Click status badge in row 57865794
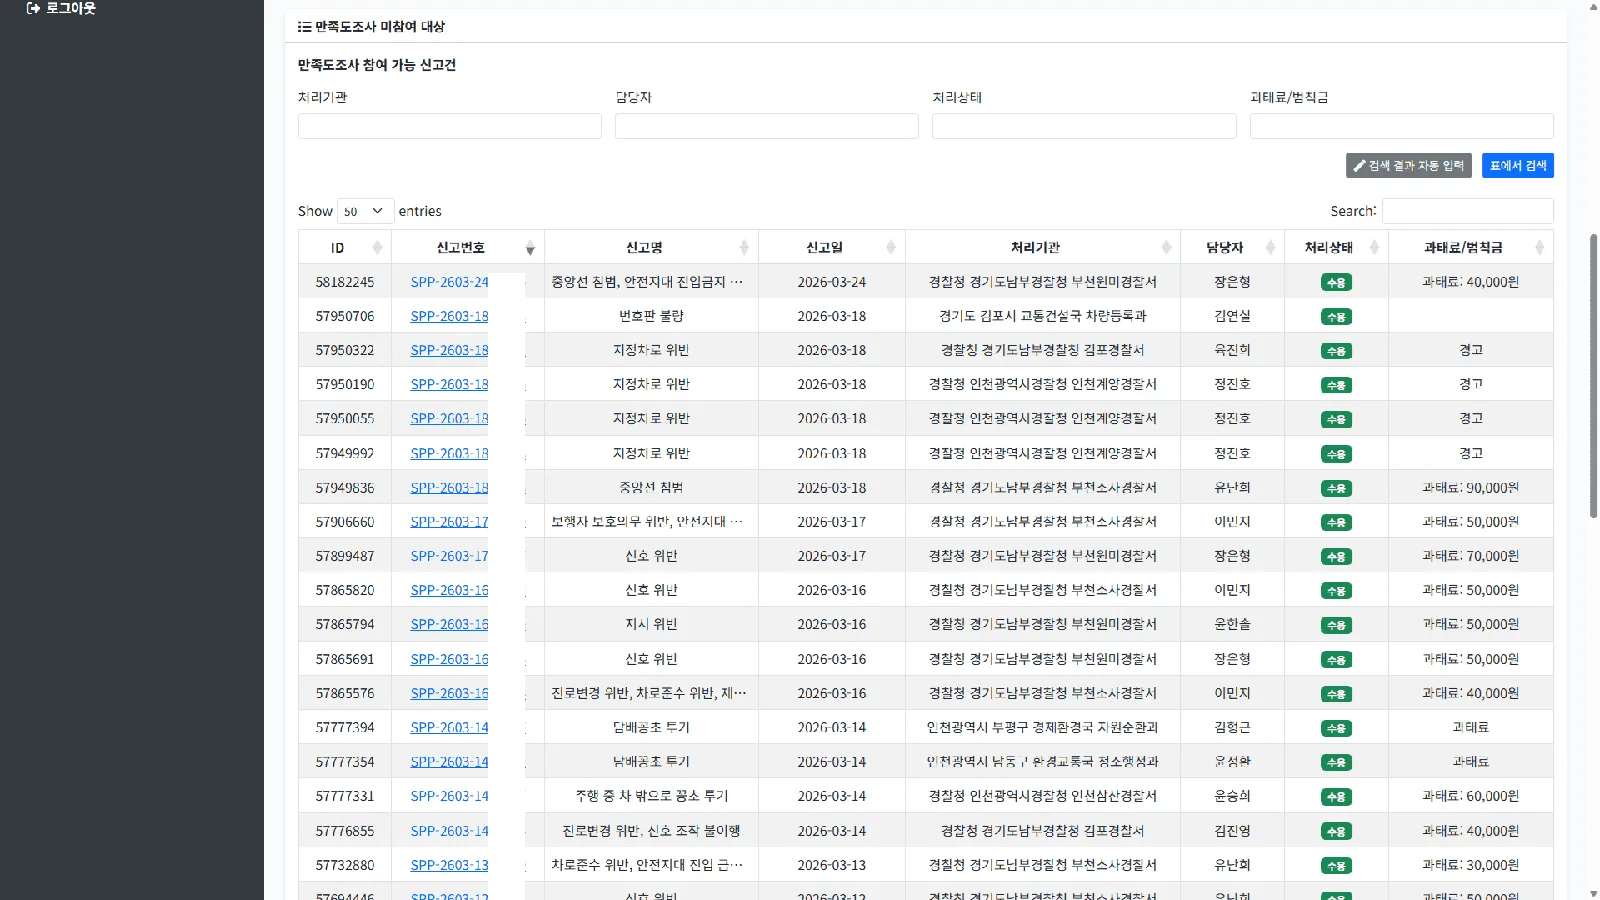This screenshot has width=1600, height=900. click(x=1336, y=625)
